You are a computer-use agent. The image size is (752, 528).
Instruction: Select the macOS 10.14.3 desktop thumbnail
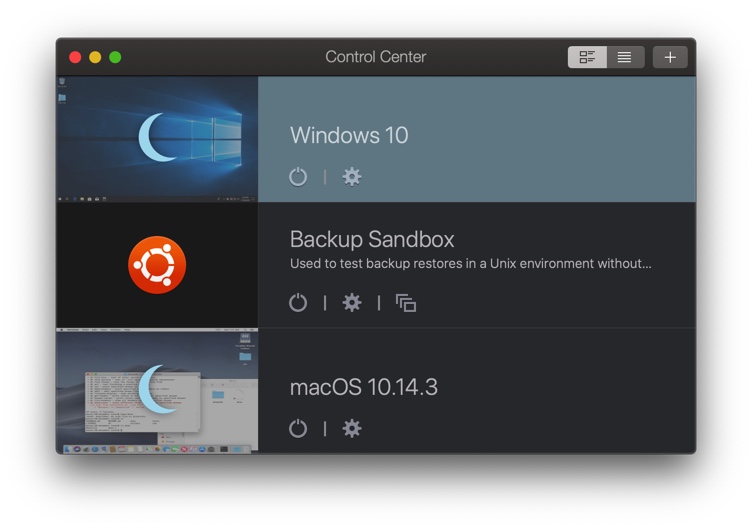[157, 390]
